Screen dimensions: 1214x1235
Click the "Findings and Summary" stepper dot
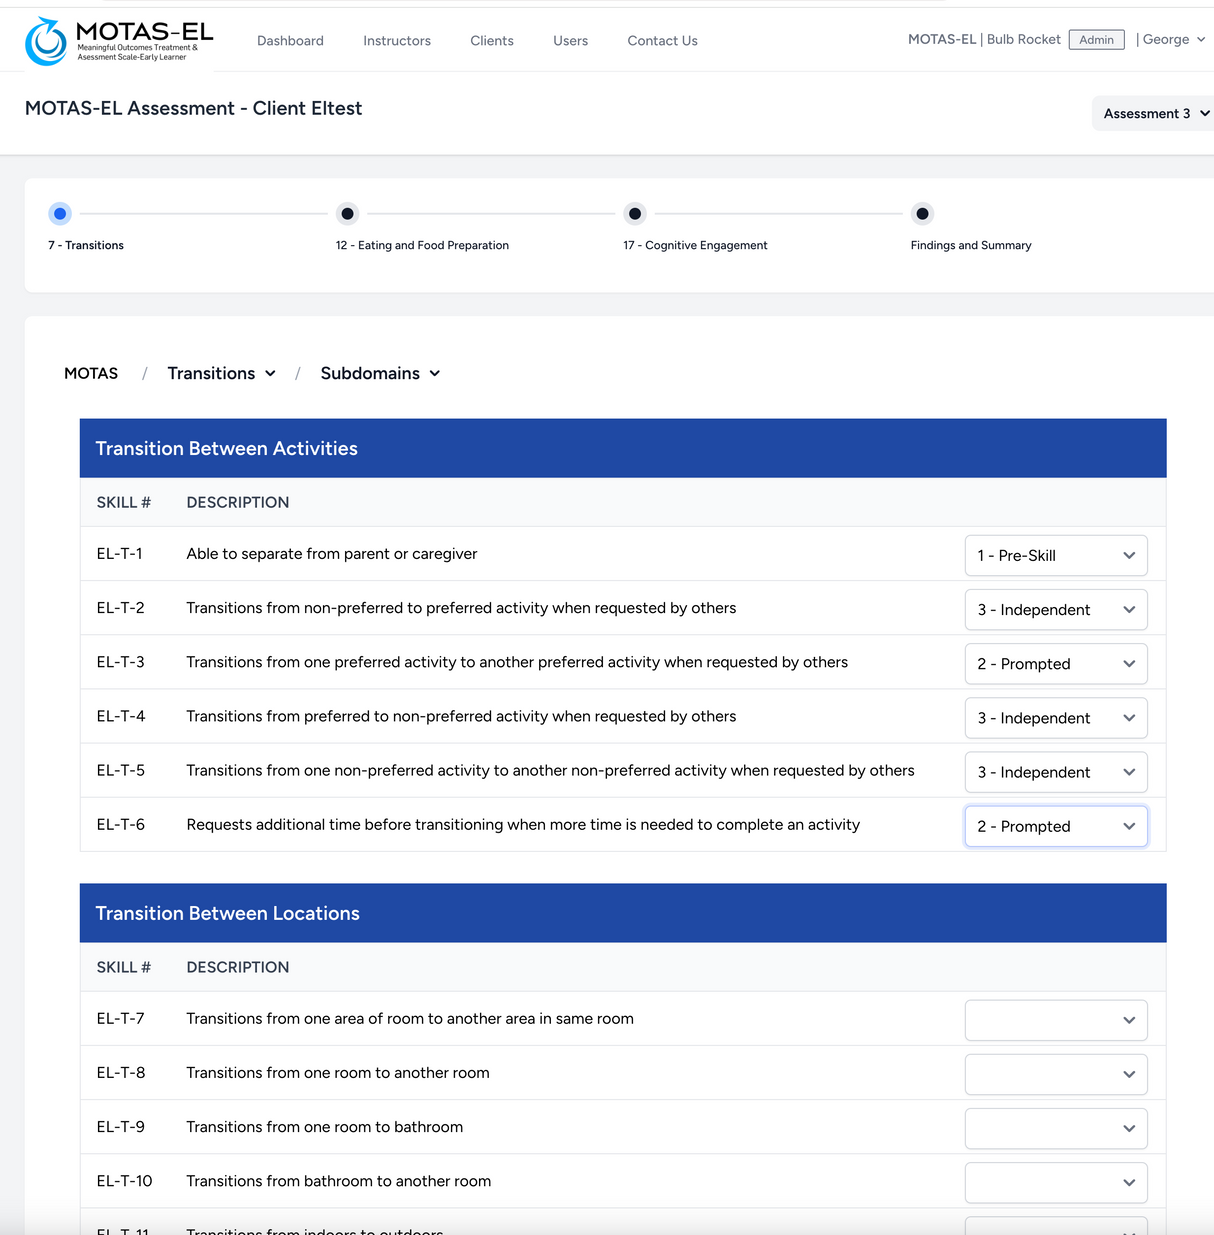[922, 213]
